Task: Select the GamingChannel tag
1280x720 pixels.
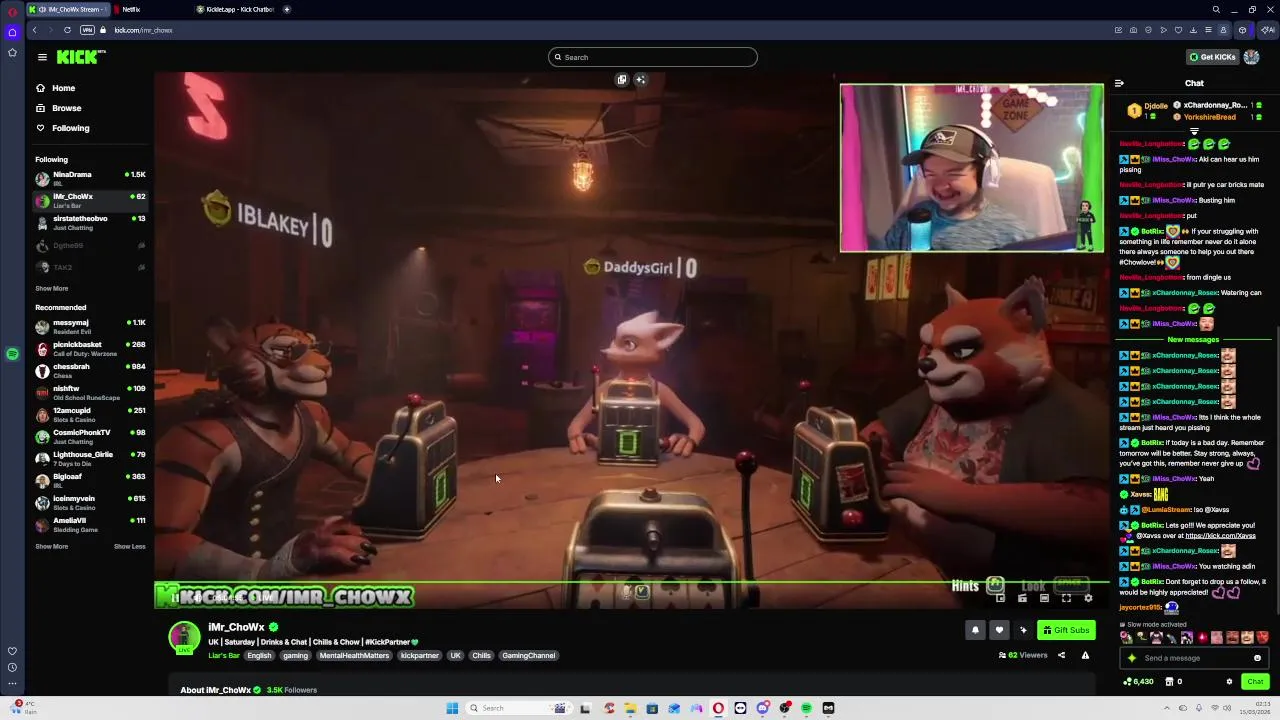Action: tap(528, 656)
